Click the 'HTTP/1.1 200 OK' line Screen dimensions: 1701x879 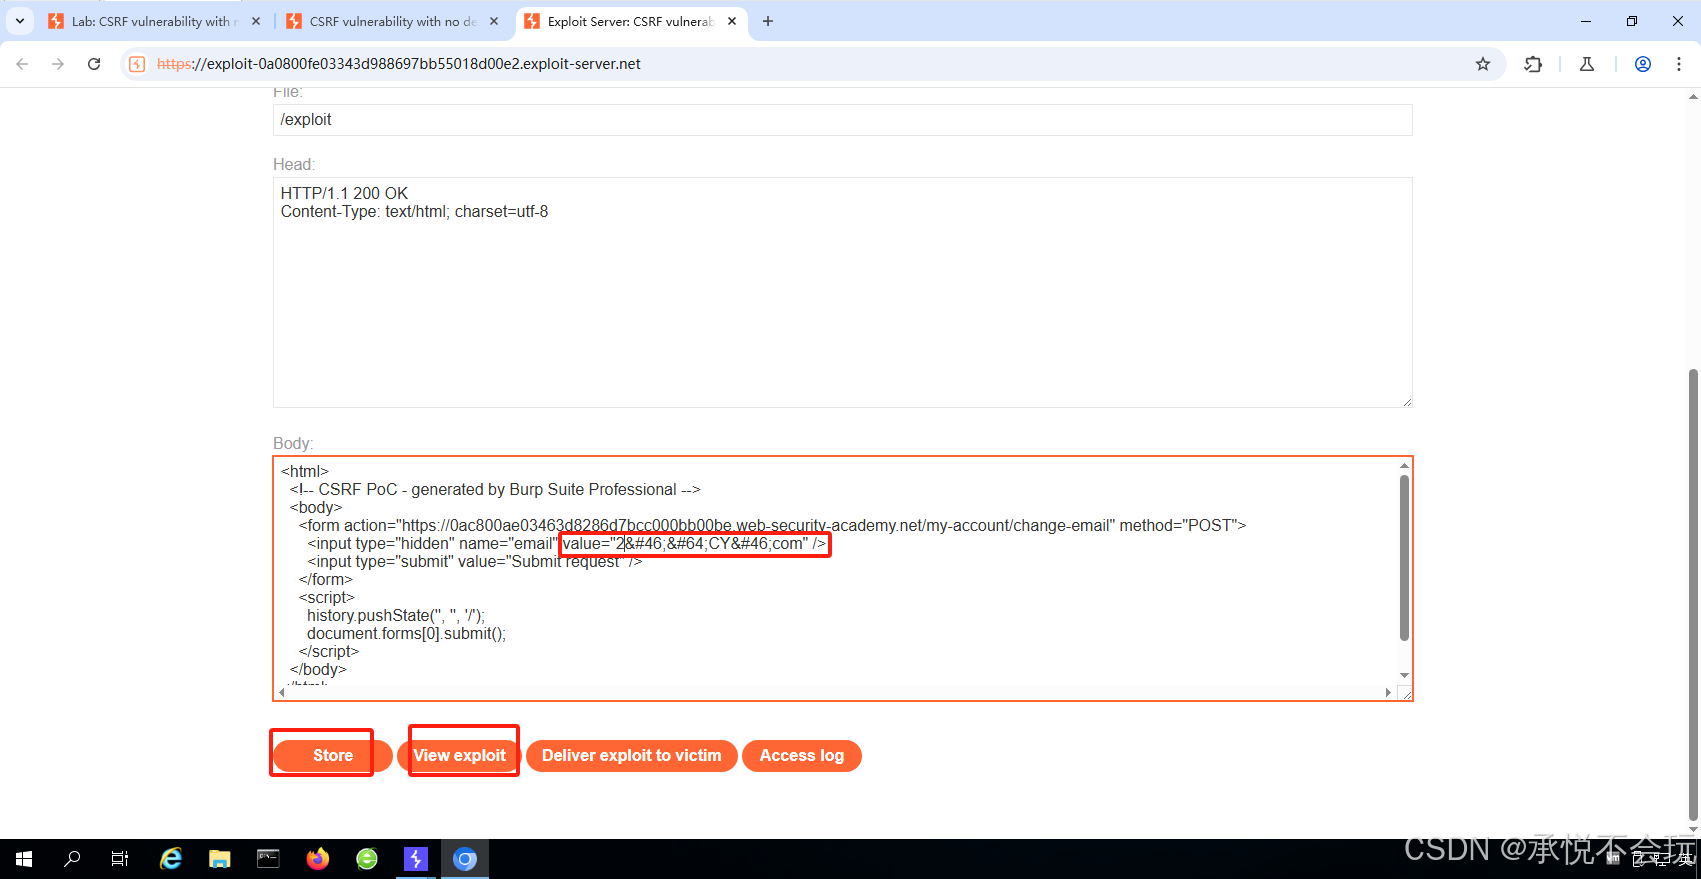344,193
